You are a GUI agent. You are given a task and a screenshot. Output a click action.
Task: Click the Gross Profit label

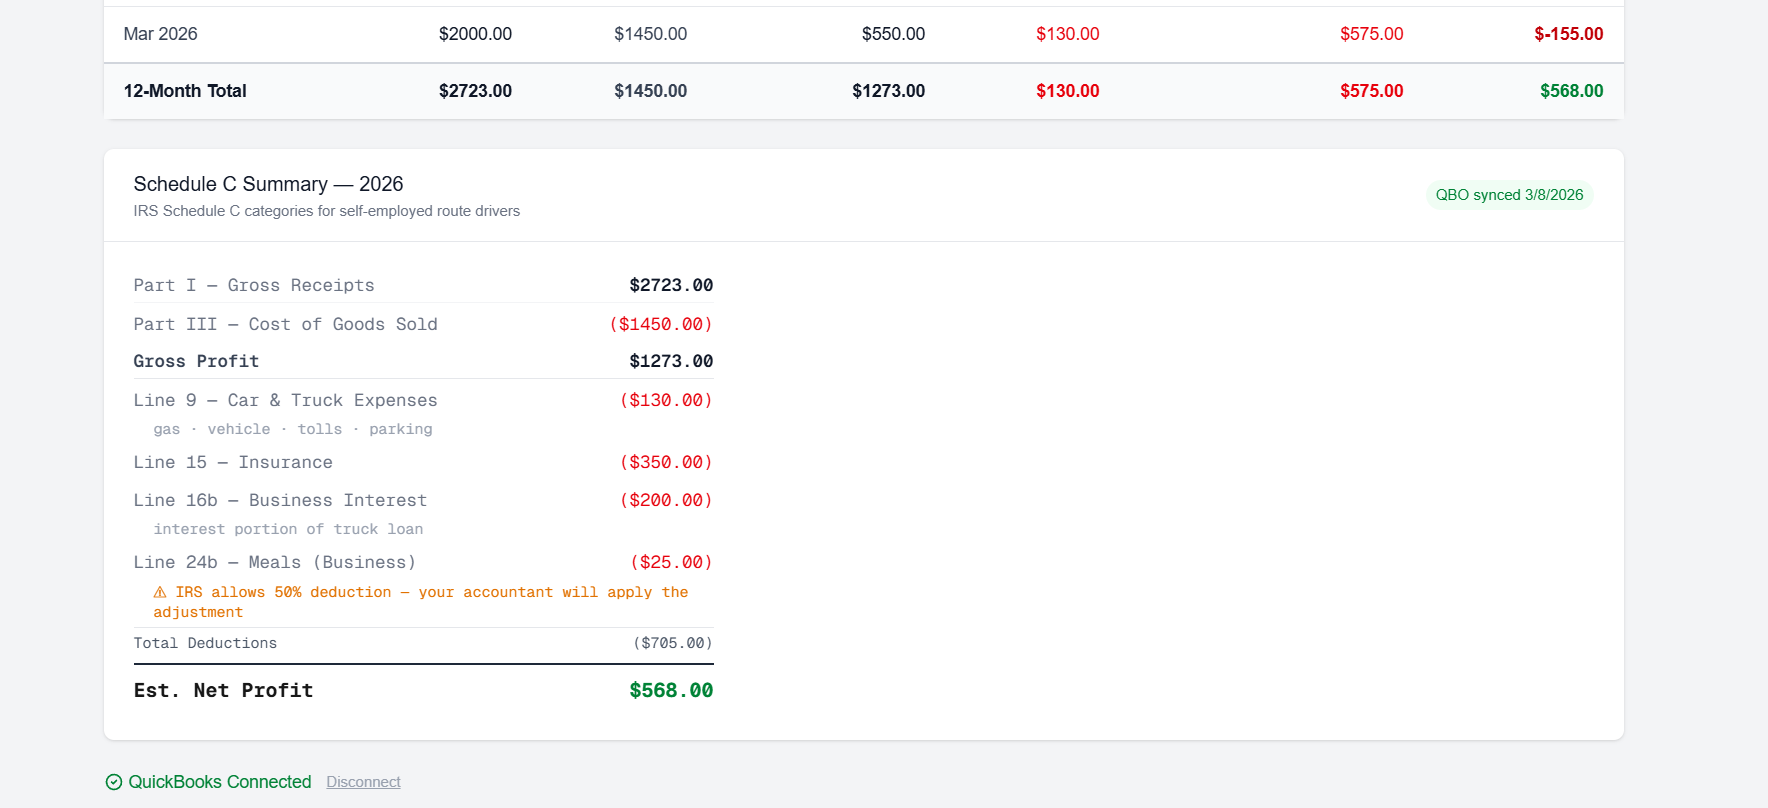[x=196, y=361]
